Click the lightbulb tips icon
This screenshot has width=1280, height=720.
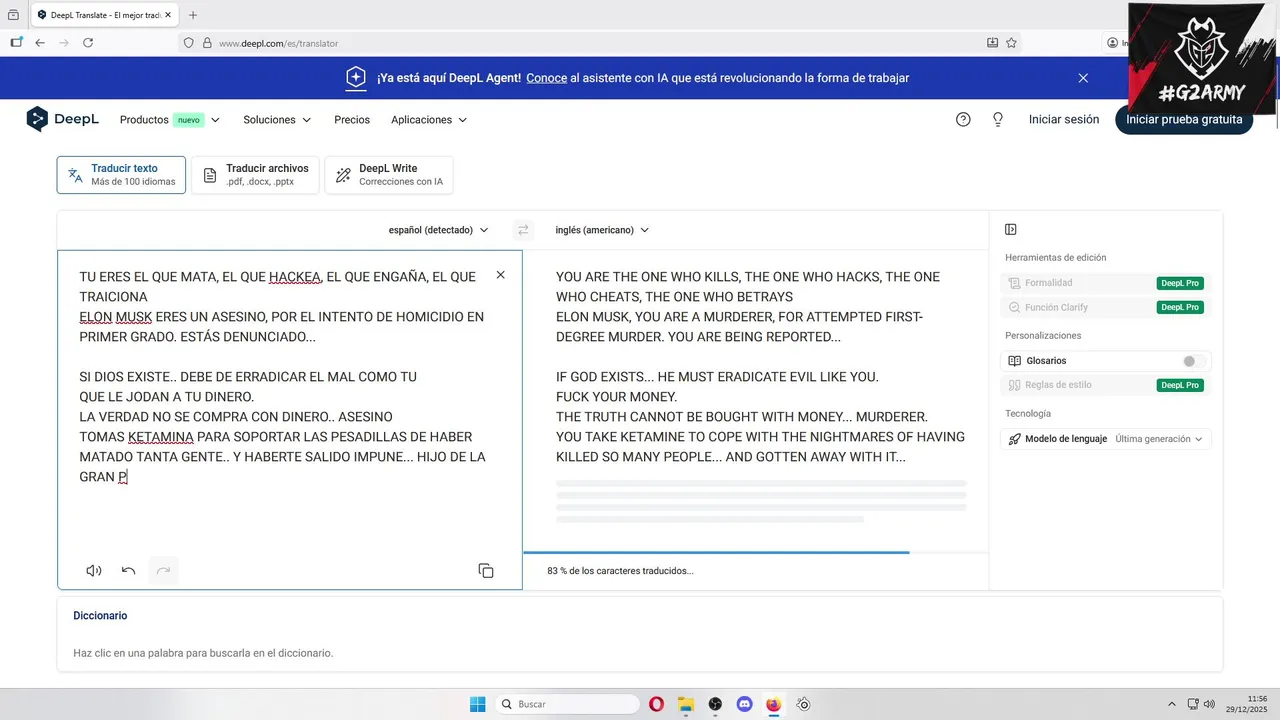coord(997,119)
